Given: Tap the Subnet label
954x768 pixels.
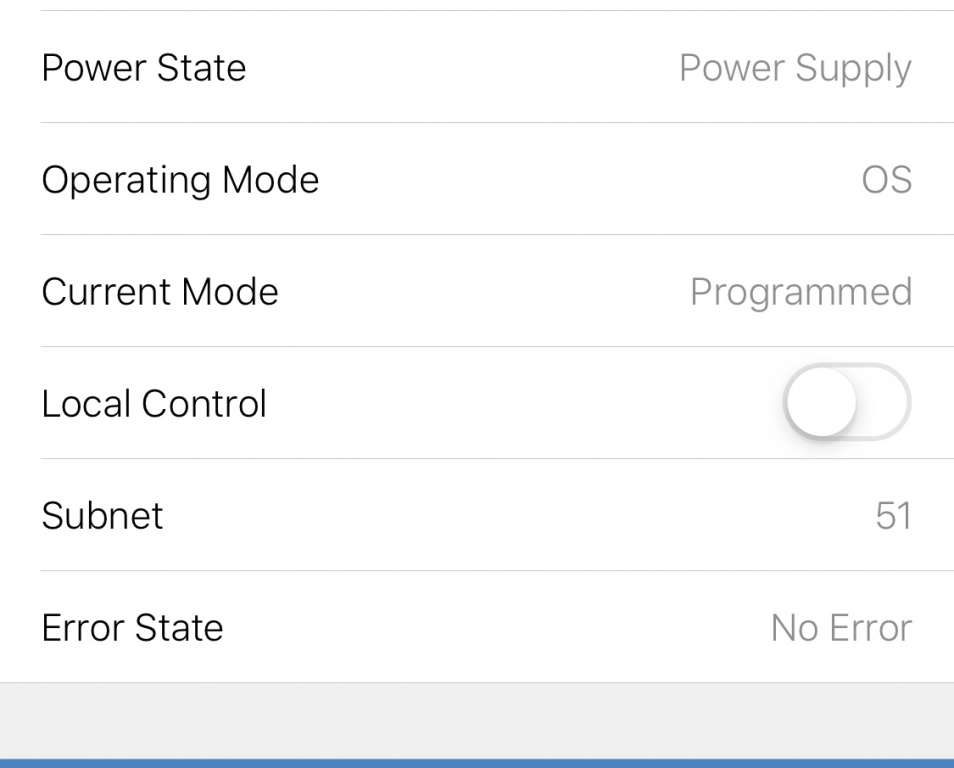Looking at the screenshot, I should tap(102, 516).
